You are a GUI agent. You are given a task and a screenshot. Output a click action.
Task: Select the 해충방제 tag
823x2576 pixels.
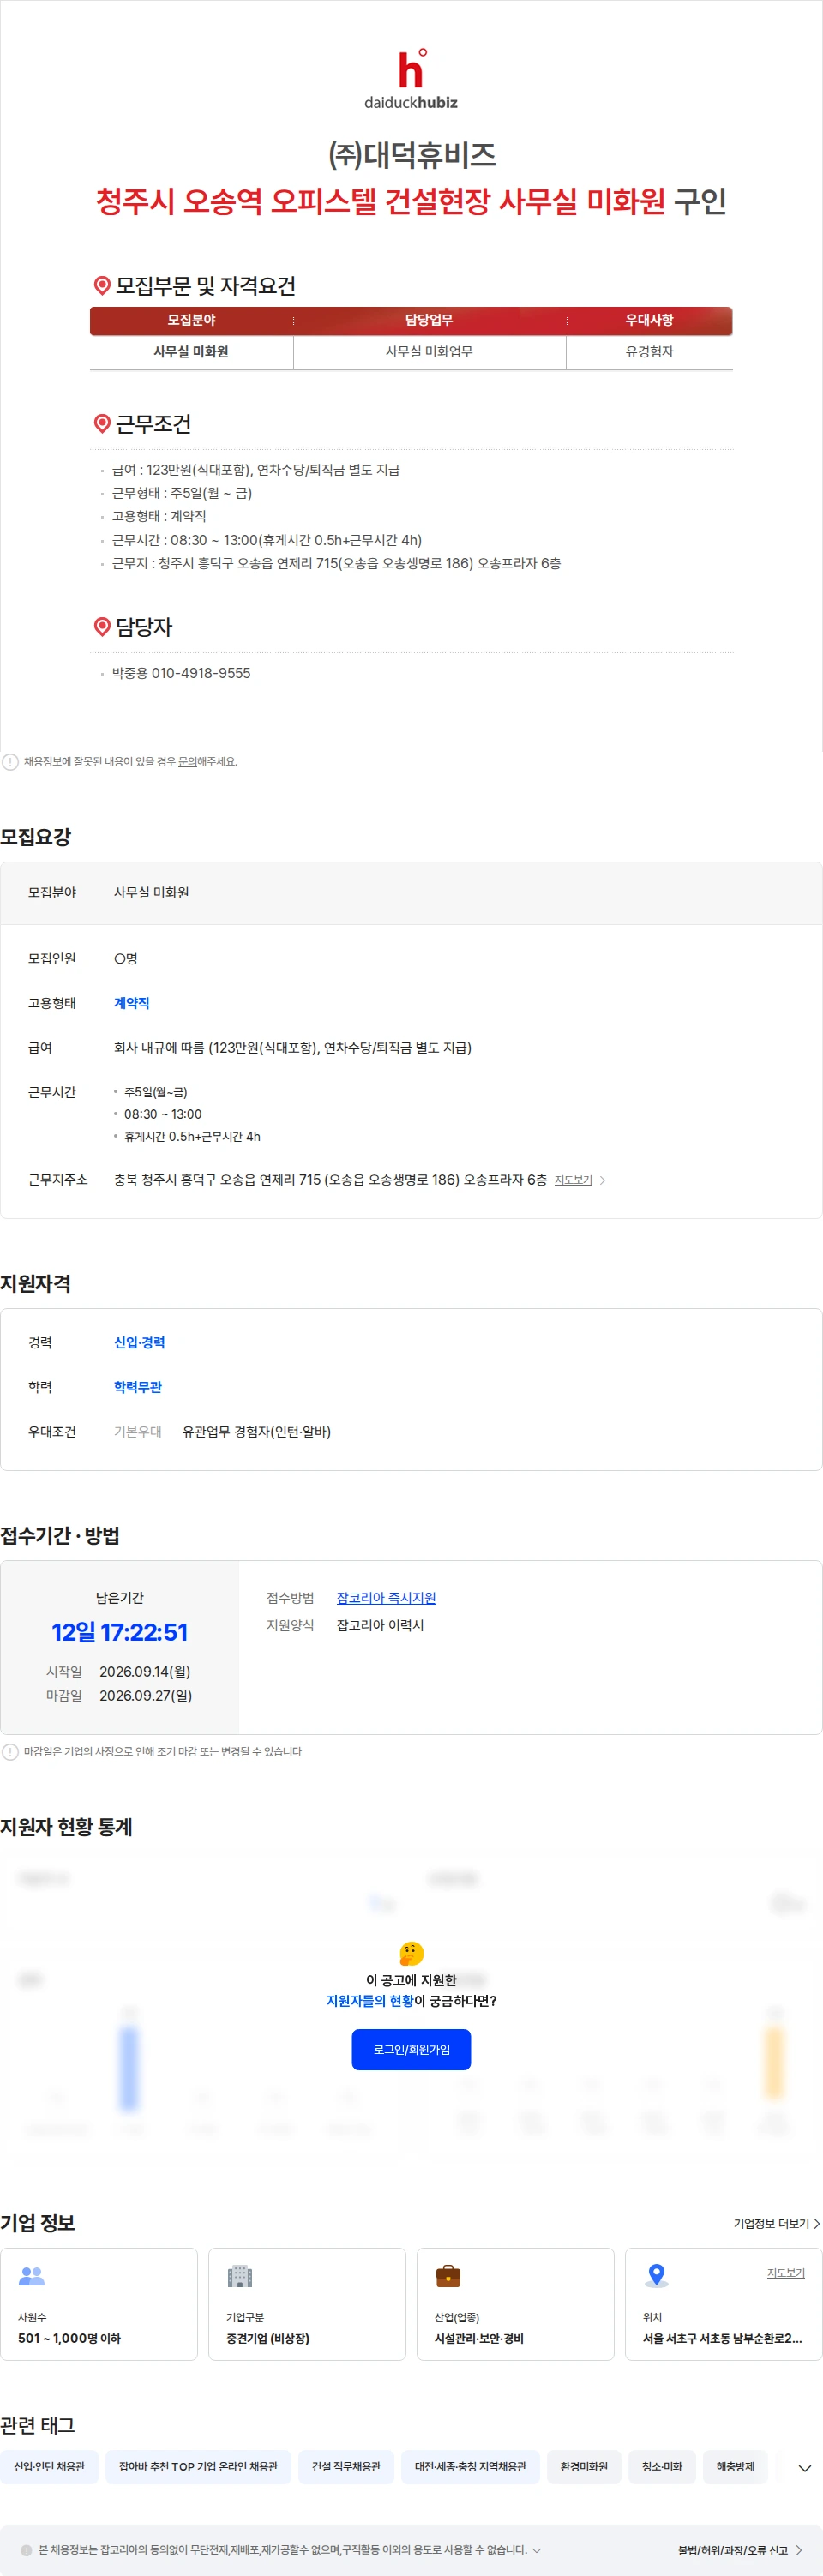pos(735,2467)
